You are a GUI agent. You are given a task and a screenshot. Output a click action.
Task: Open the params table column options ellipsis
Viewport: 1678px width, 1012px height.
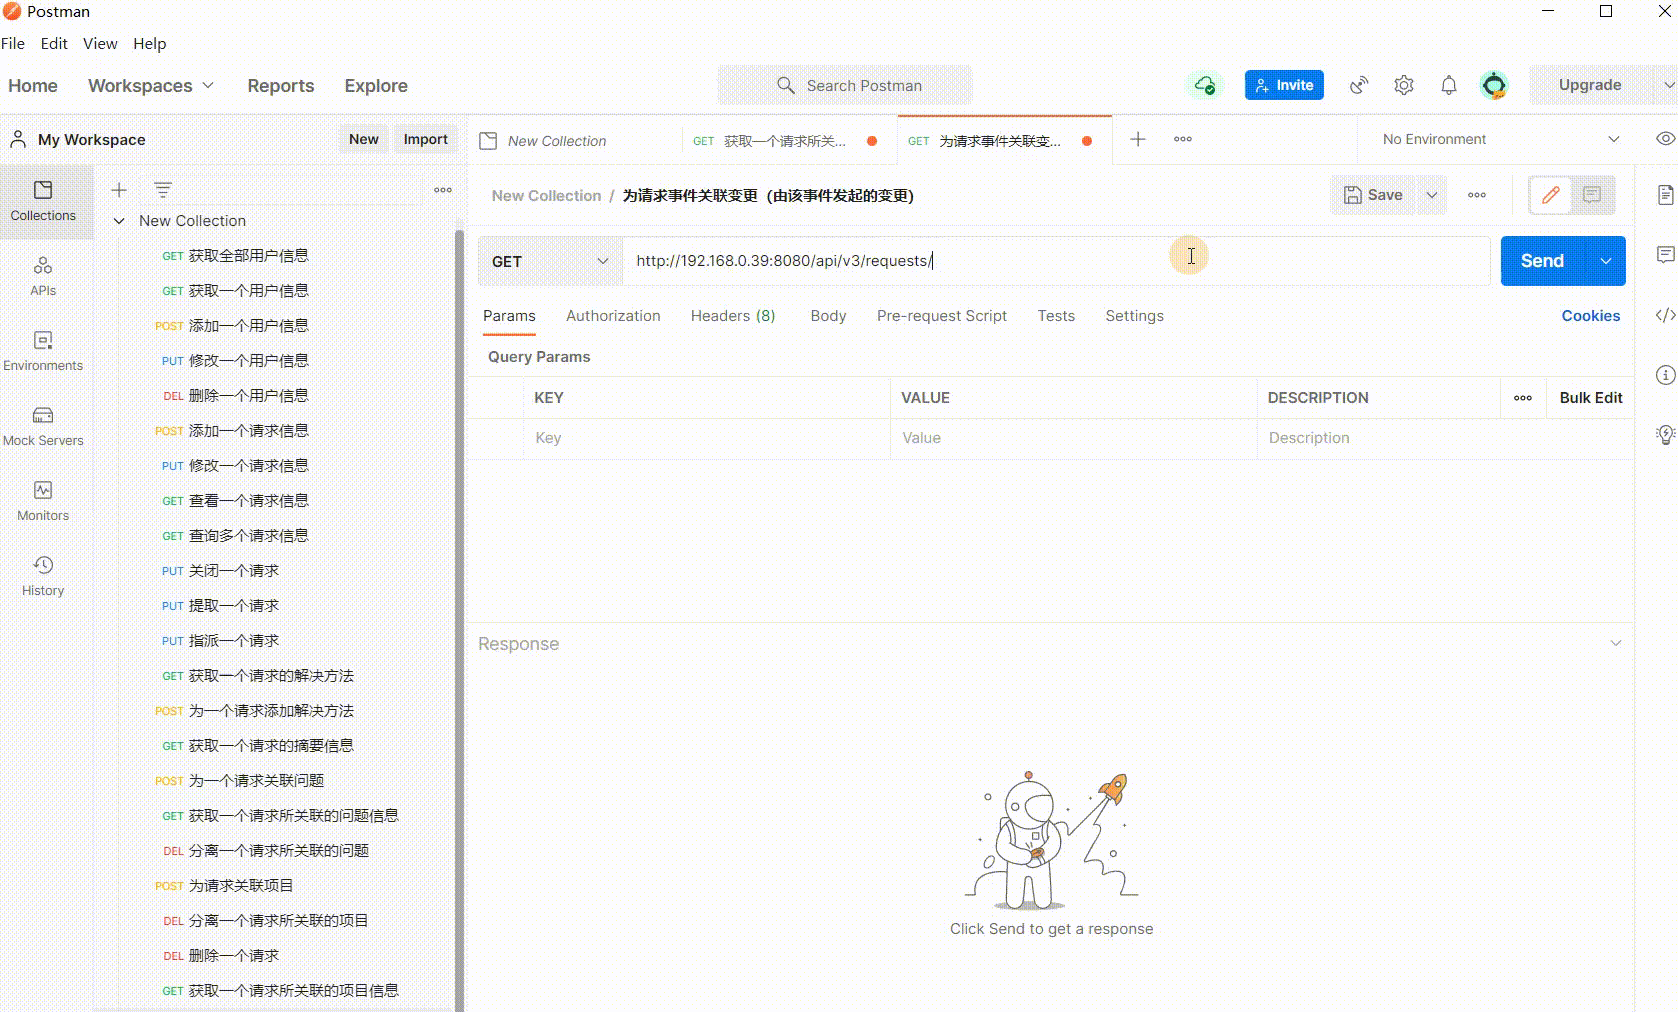[x=1523, y=398]
